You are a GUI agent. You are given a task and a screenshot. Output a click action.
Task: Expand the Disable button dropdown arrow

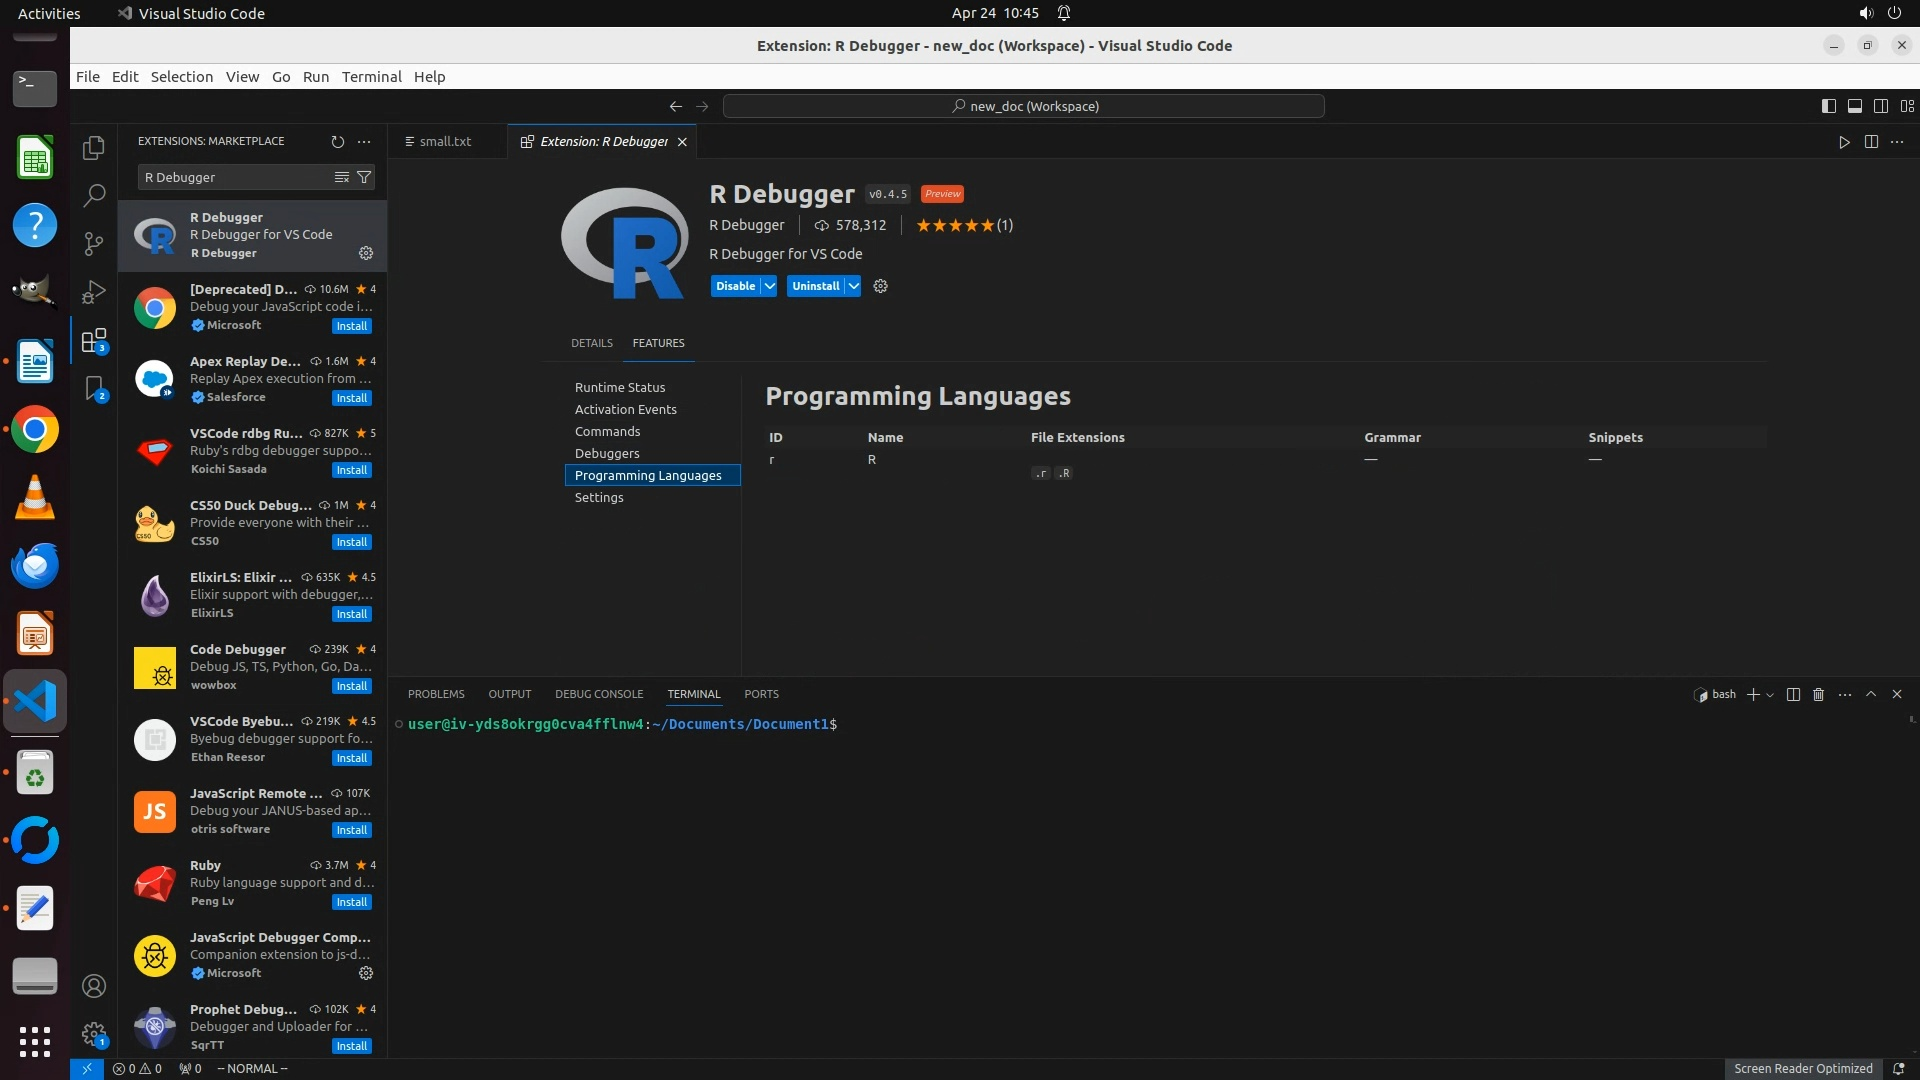pyautogui.click(x=769, y=286)
